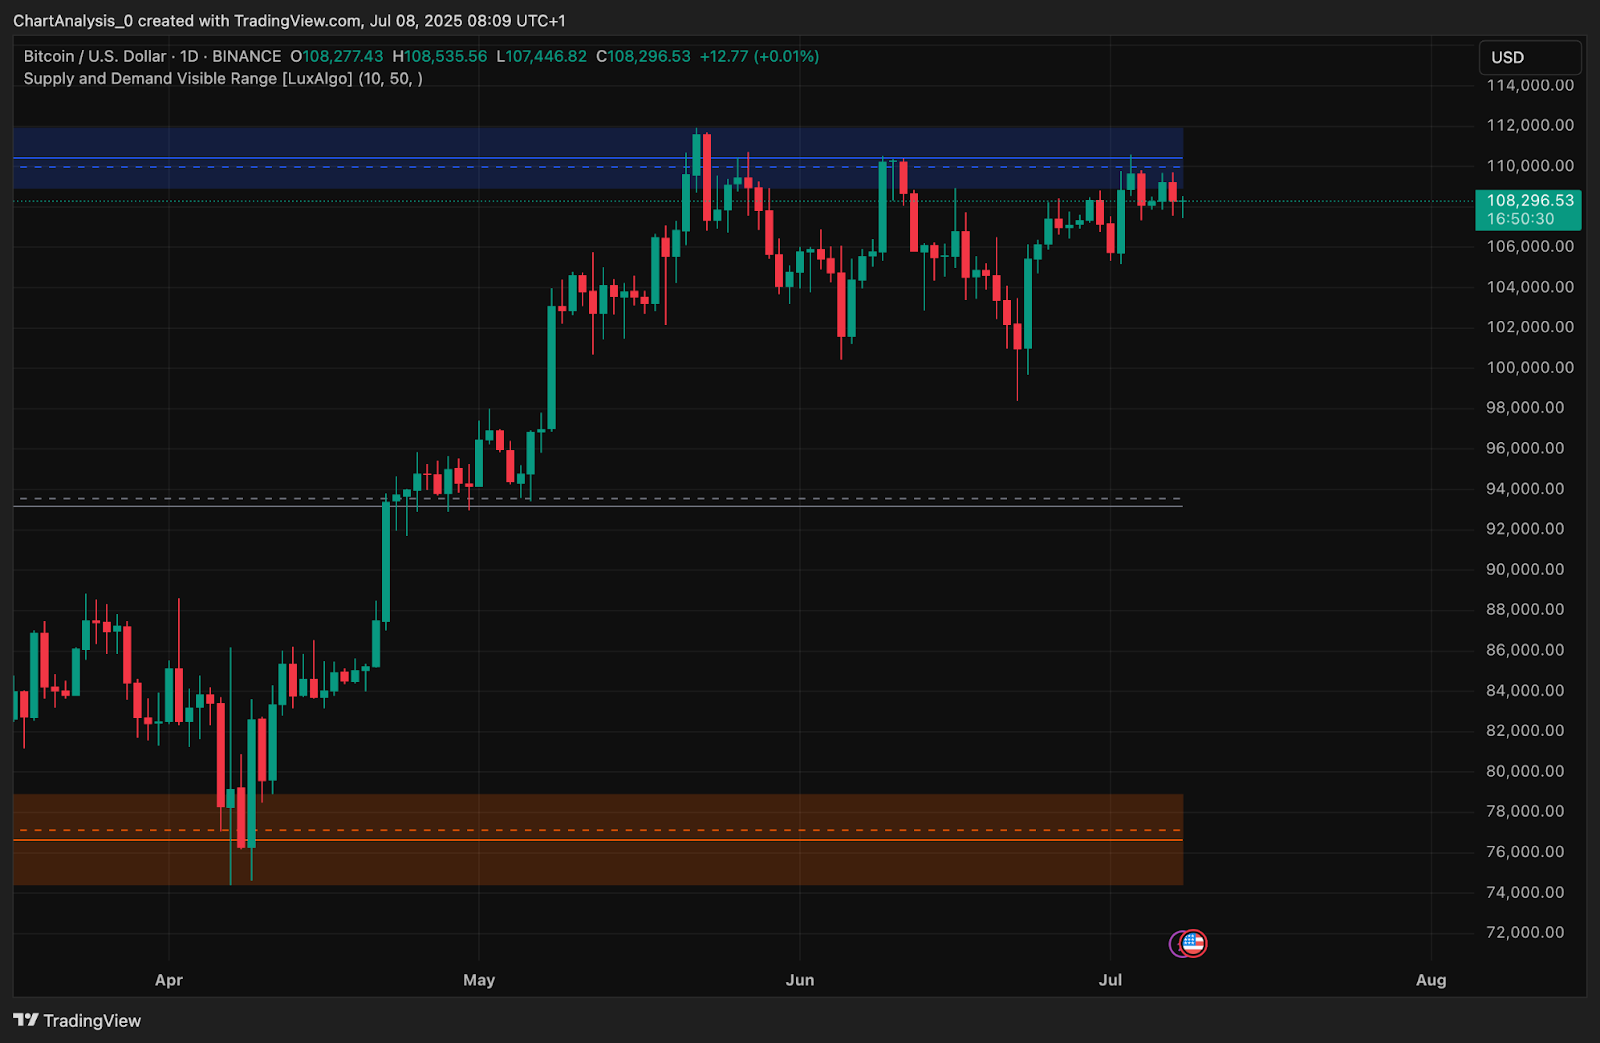Click the 72,000.00 price axis label
Image resolution: width=1600 pixels, height=1043 pixels.
click(1525, 932)
